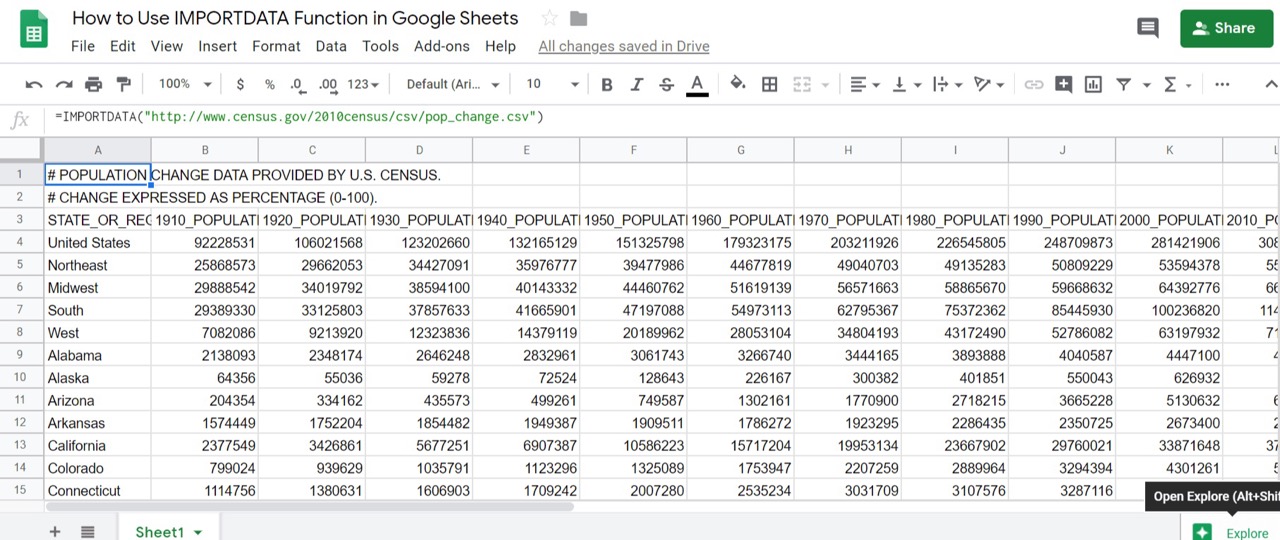Open the borders menu
Viewport: 1280px width, 540px height.
[x=770, y=85]
